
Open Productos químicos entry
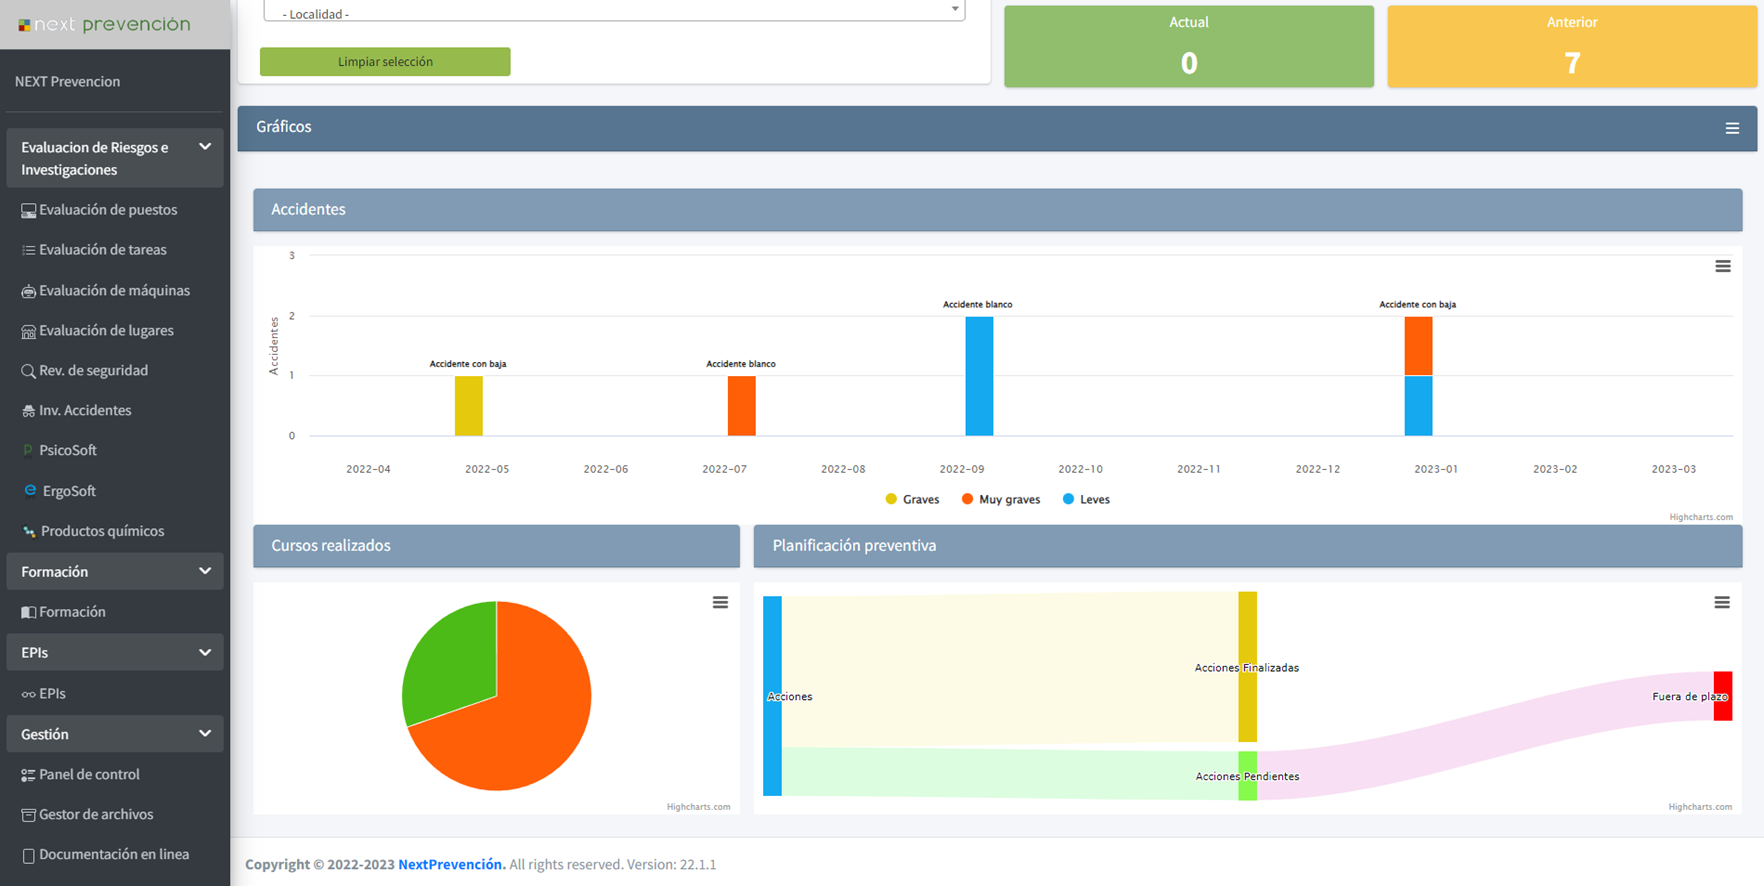pyautogui.click(x=93, y=531)
